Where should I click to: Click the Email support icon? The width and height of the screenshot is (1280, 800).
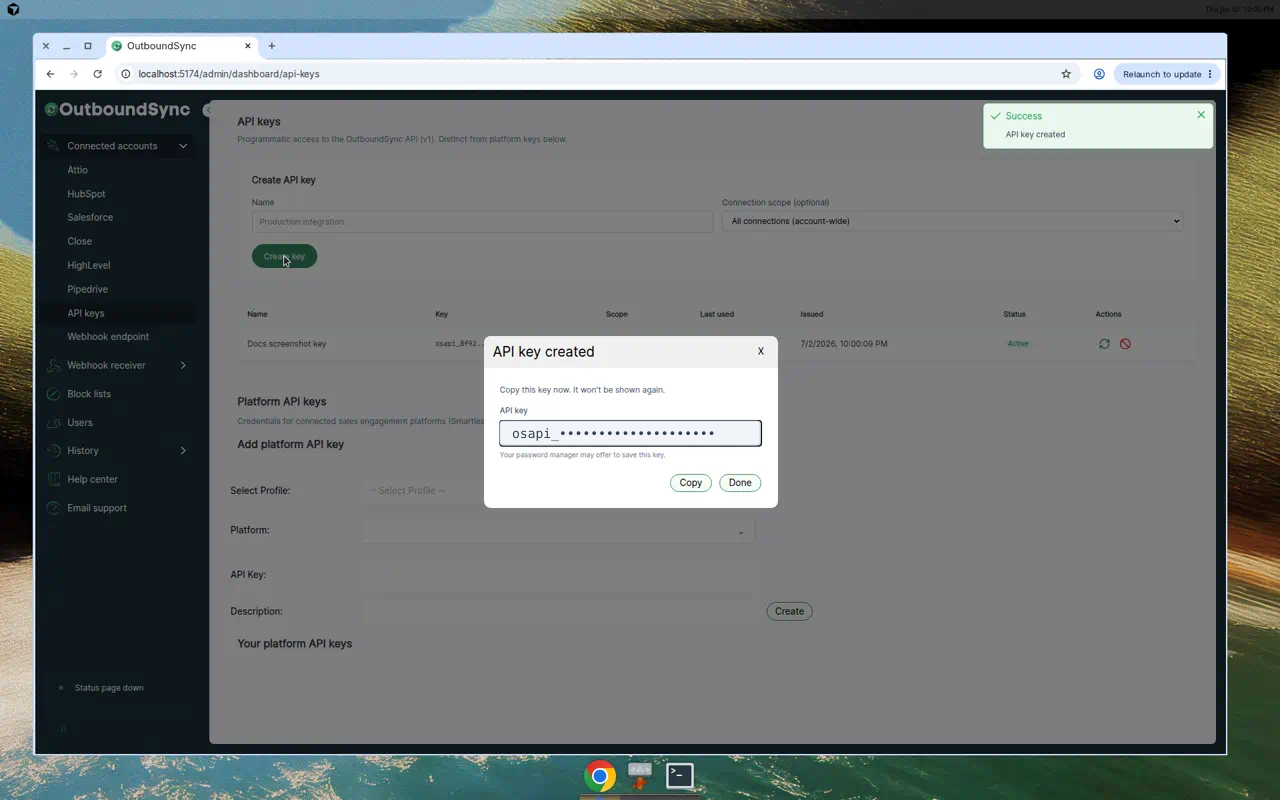(53, 508)
